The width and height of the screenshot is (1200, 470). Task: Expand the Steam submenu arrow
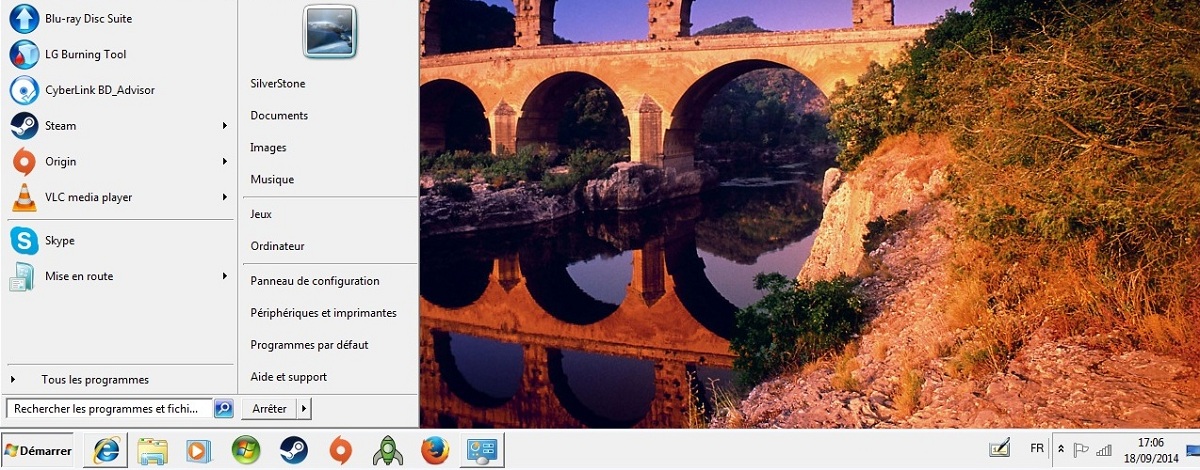pos(225,126)
